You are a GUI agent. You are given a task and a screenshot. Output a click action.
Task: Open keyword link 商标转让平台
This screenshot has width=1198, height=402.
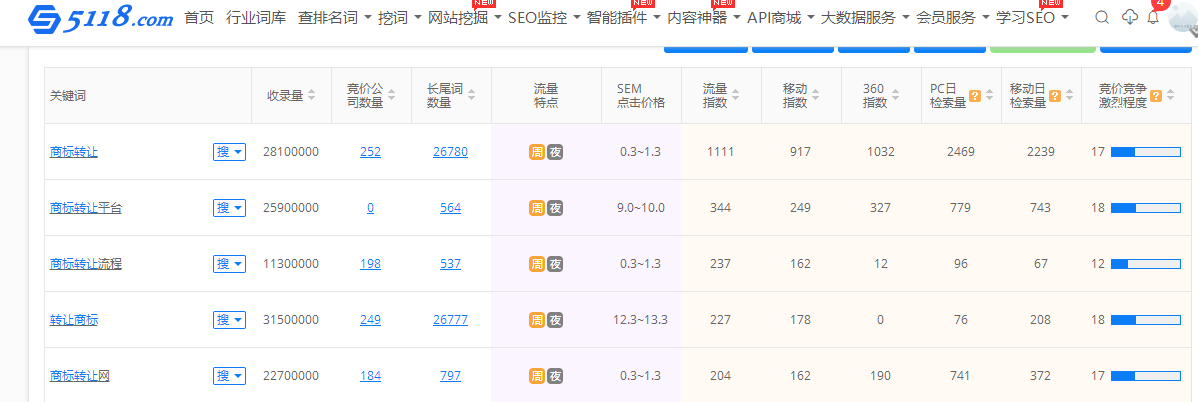[86, 208]
